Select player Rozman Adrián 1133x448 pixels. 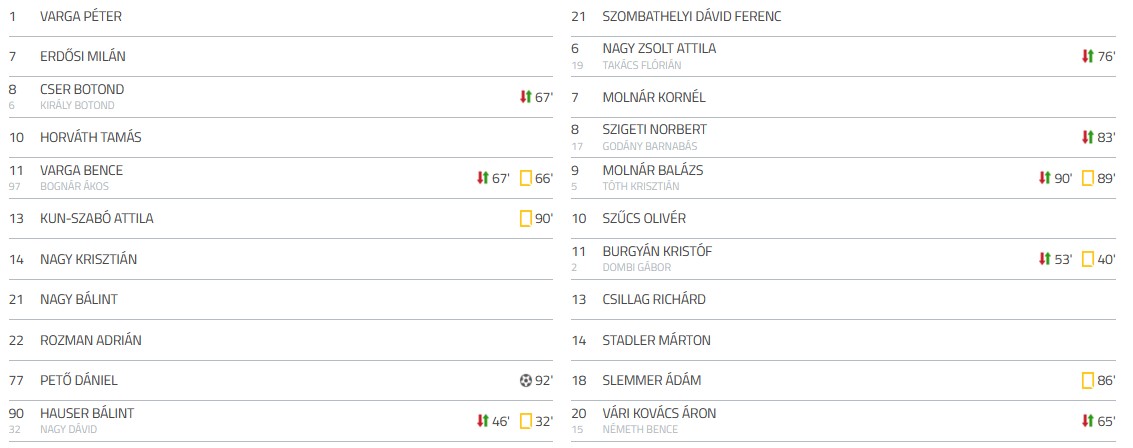(x=90, y=340)
